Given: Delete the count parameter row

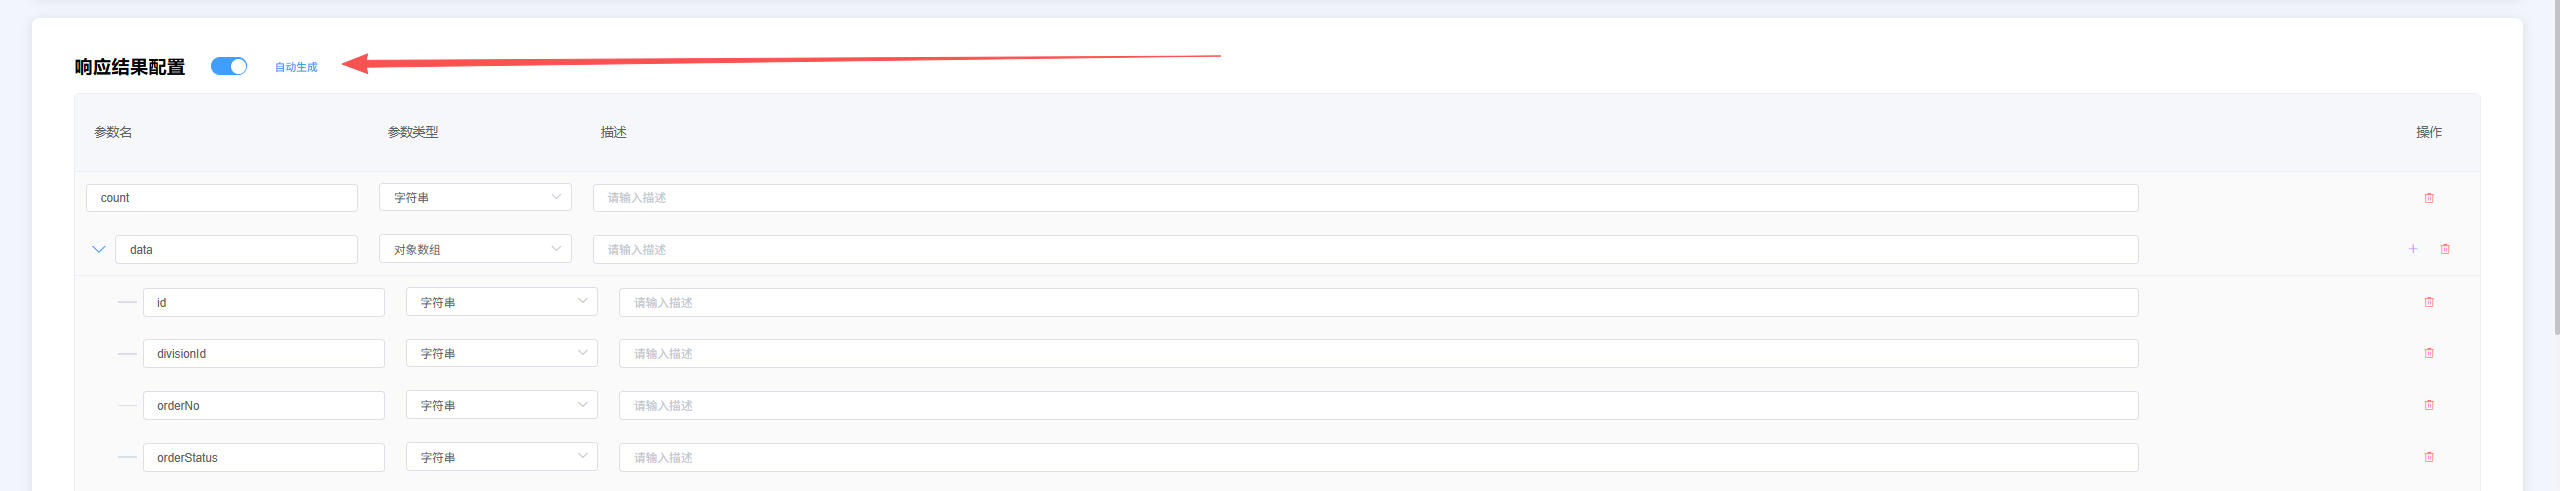Looking at the screenshot, I should tap(2429, 198).
